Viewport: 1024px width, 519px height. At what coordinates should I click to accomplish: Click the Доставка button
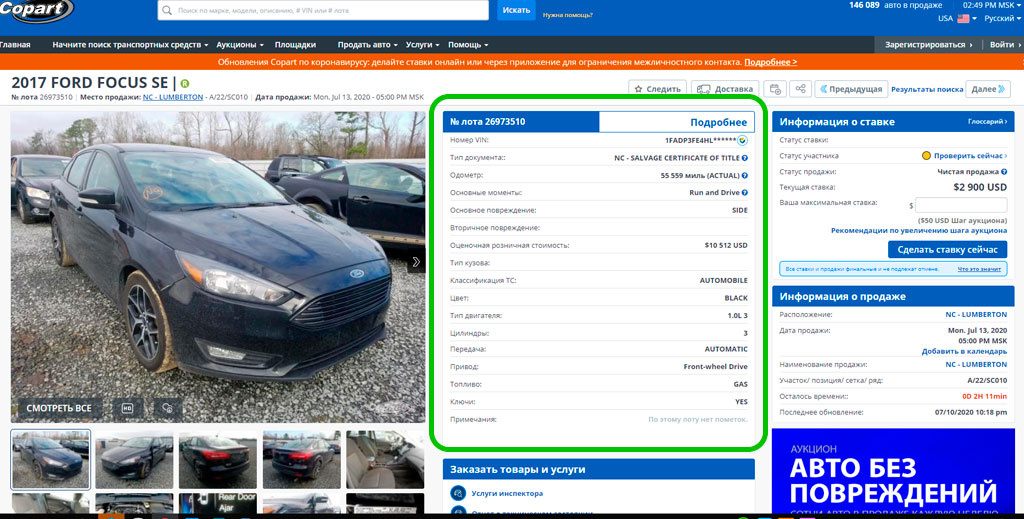point(725,89)
